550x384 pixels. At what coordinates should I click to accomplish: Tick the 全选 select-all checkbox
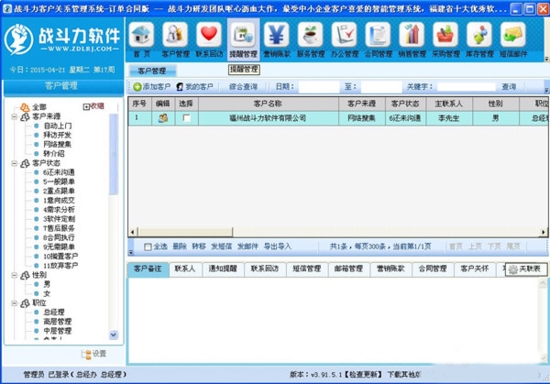[148, 247]
